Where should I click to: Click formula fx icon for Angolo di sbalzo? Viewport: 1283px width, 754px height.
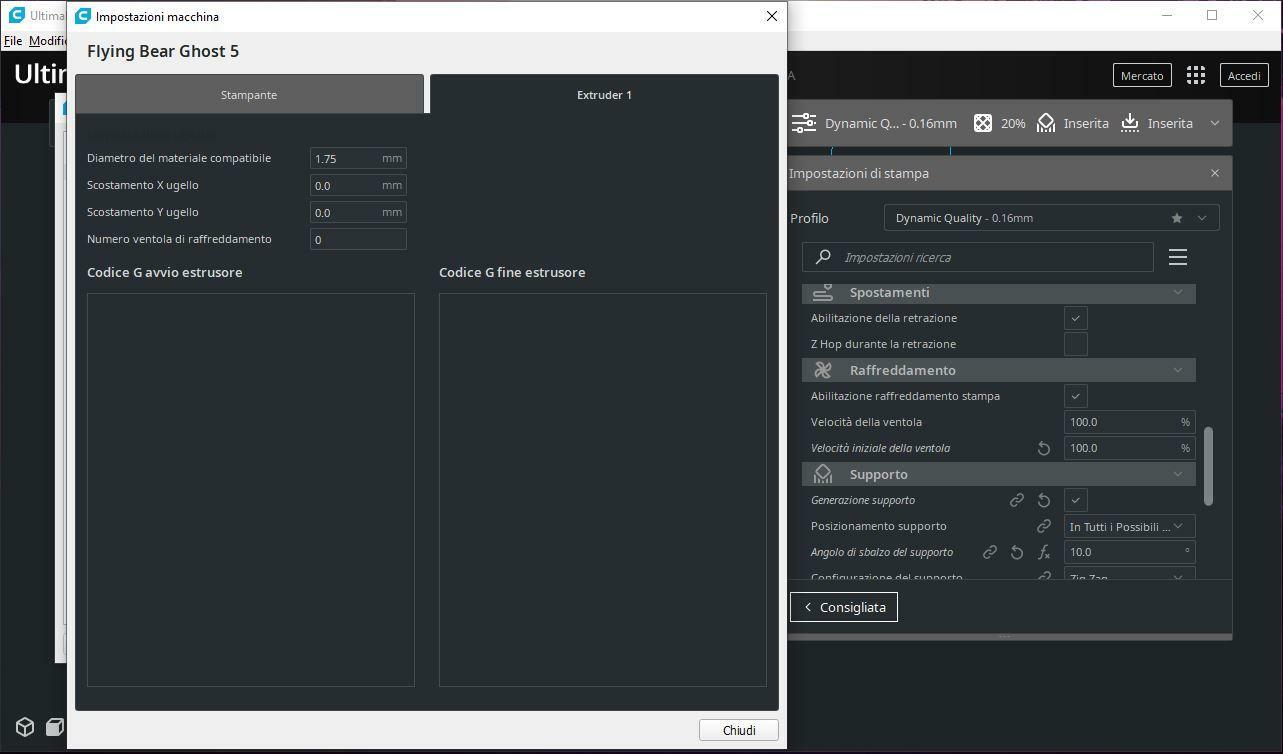pyautogui.click(x=1044, y=552)
